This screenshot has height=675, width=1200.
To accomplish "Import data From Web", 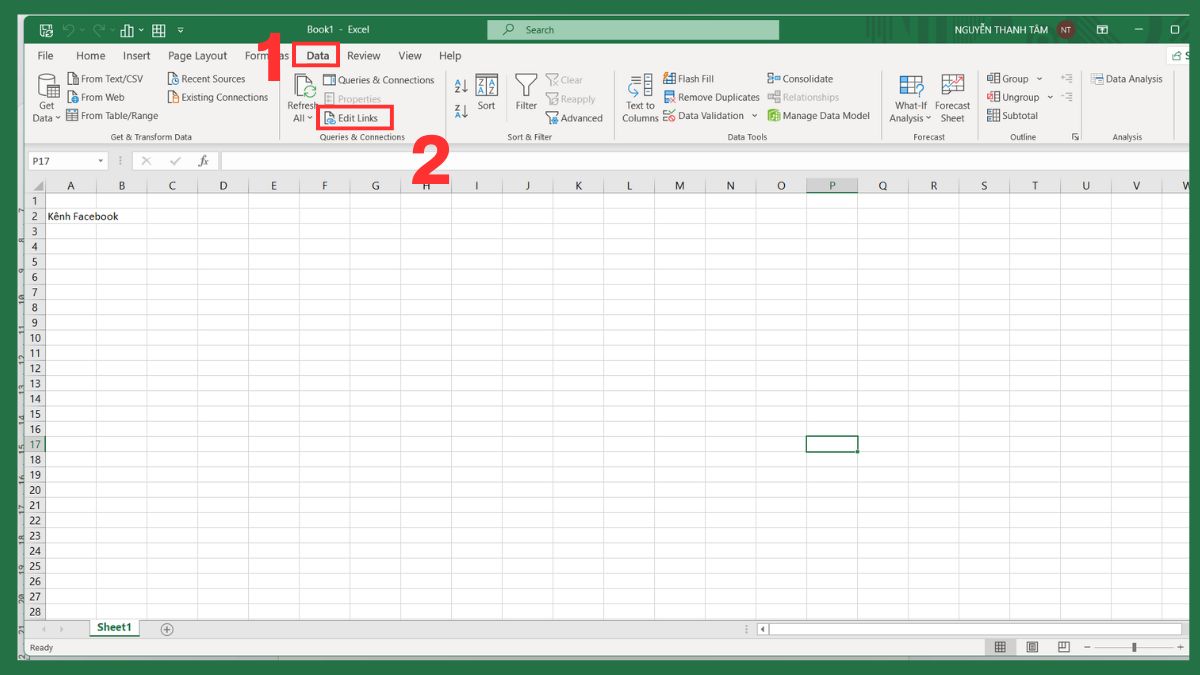I will point(96,97).
